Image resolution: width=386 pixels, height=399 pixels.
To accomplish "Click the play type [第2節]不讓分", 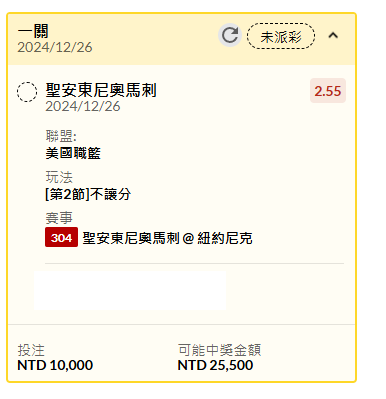I will click(x=88, y=194).
